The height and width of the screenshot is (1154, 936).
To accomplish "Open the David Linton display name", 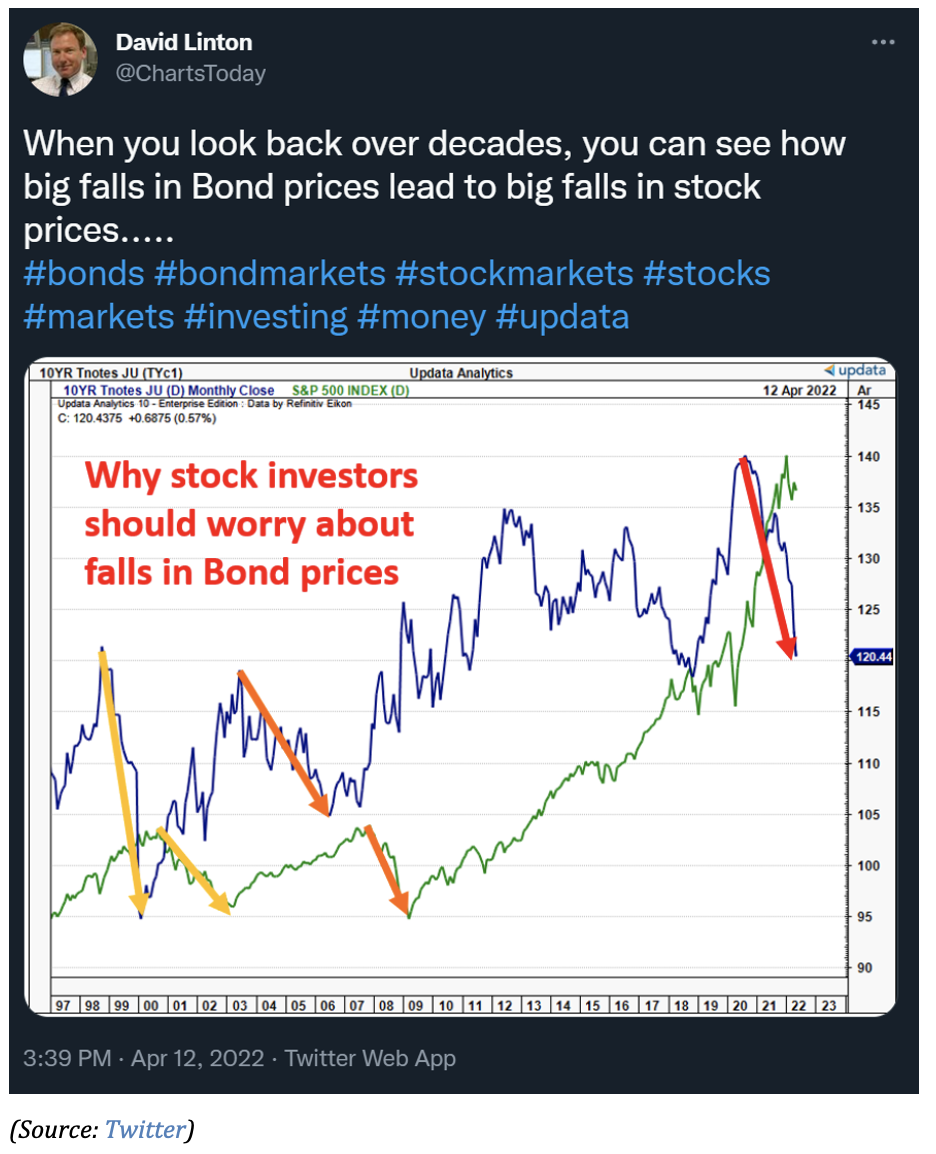I will pyautogui.click(x=184, y=43).
